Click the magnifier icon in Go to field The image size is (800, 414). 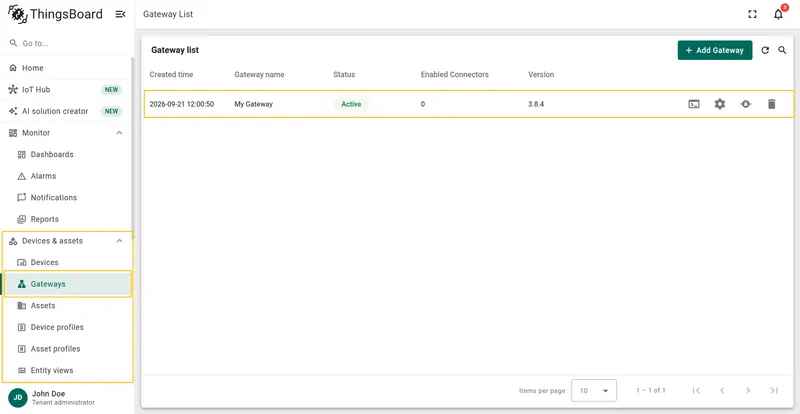(x=13, y=43)
